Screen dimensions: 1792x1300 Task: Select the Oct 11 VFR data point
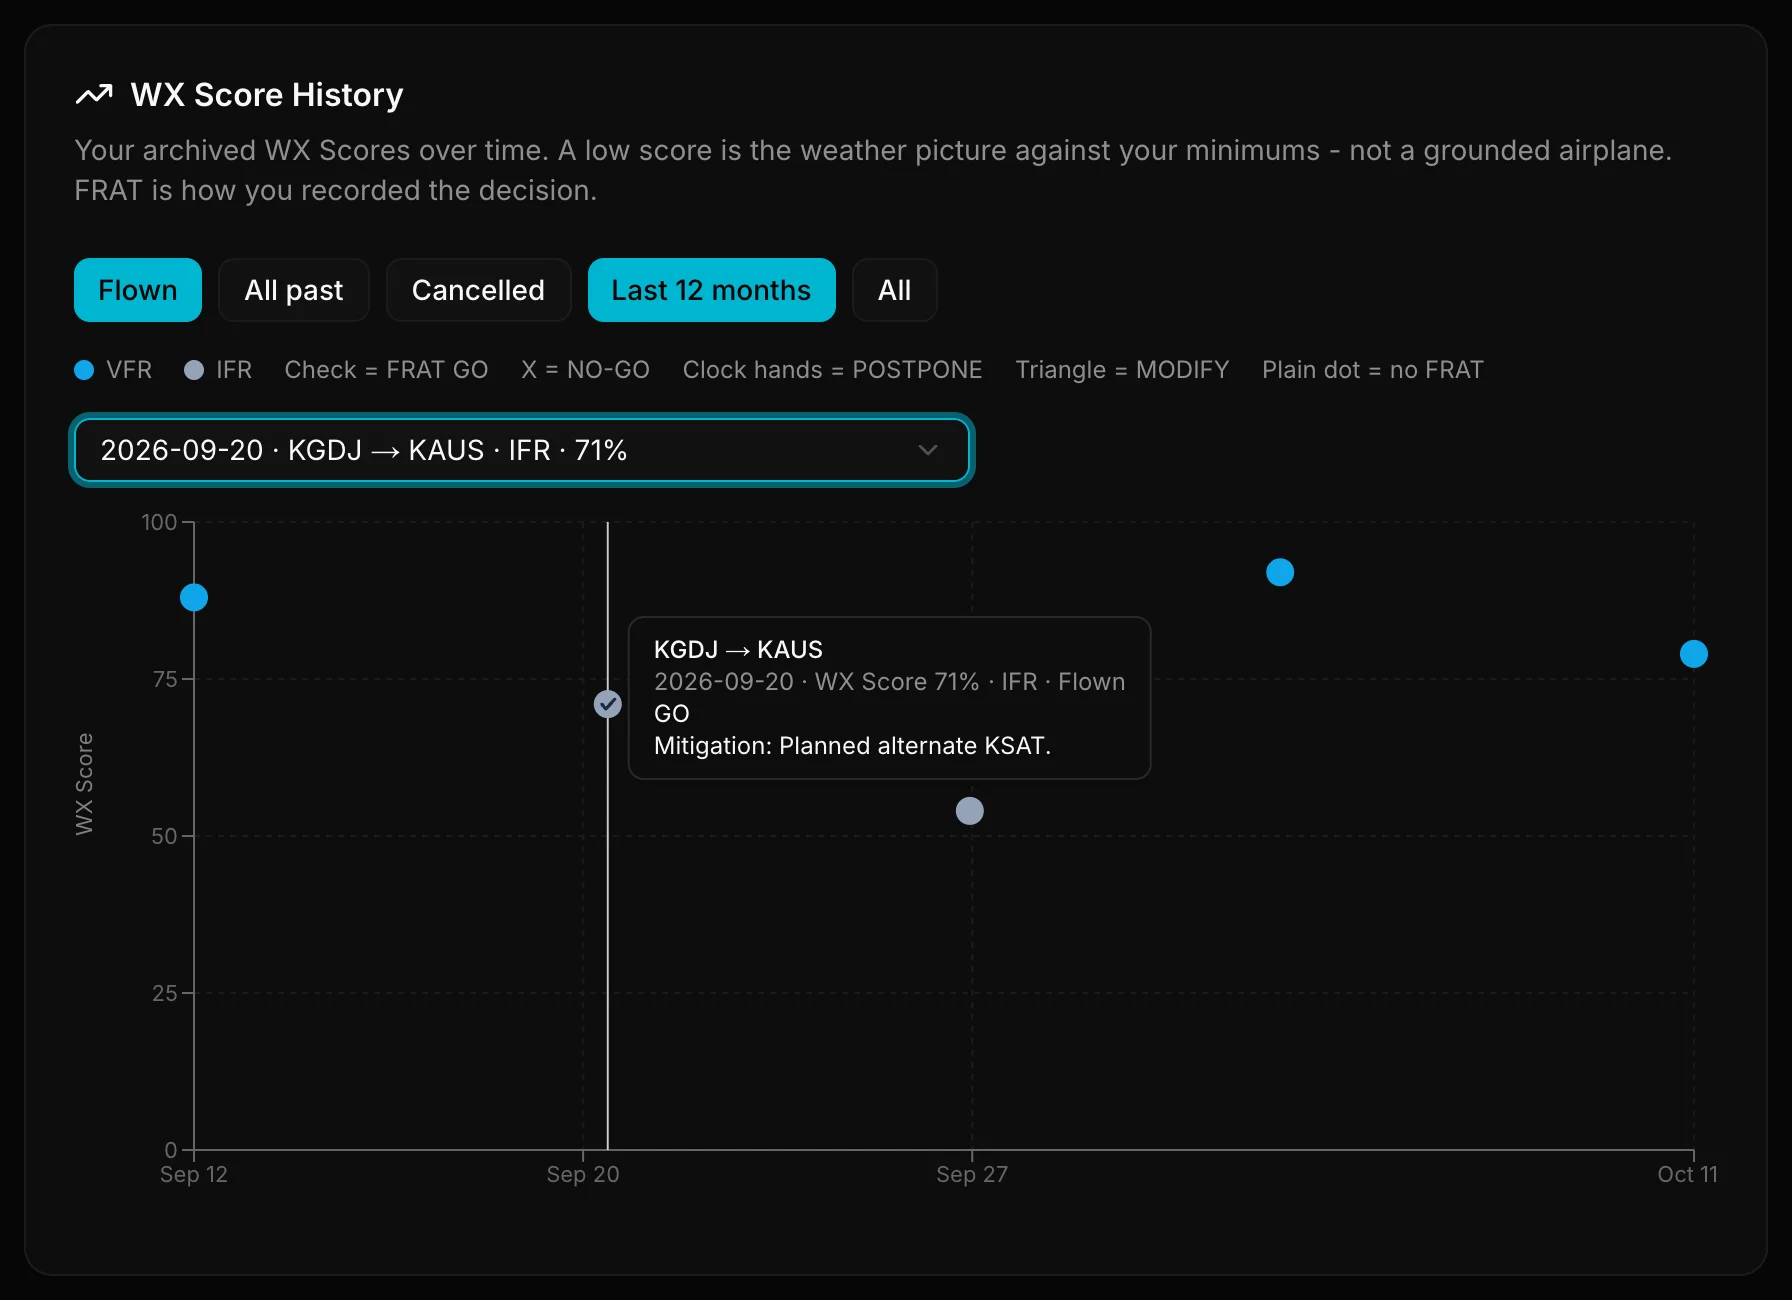point(1694,654)
